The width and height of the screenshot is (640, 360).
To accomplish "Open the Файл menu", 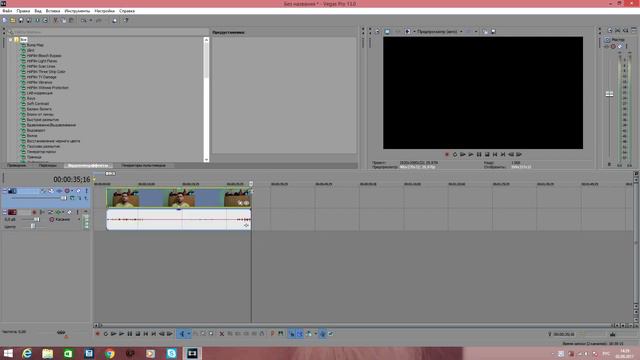I will click(7, 11).
